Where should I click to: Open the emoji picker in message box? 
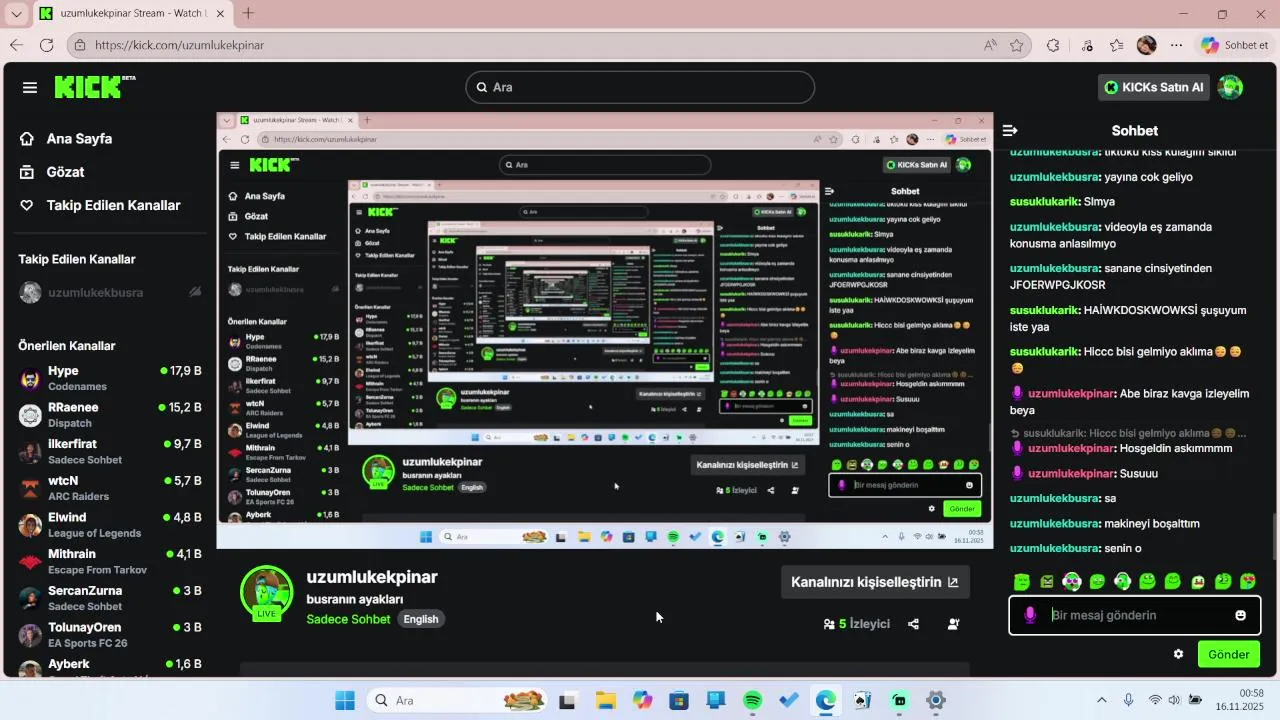[x=1240, y=615]
